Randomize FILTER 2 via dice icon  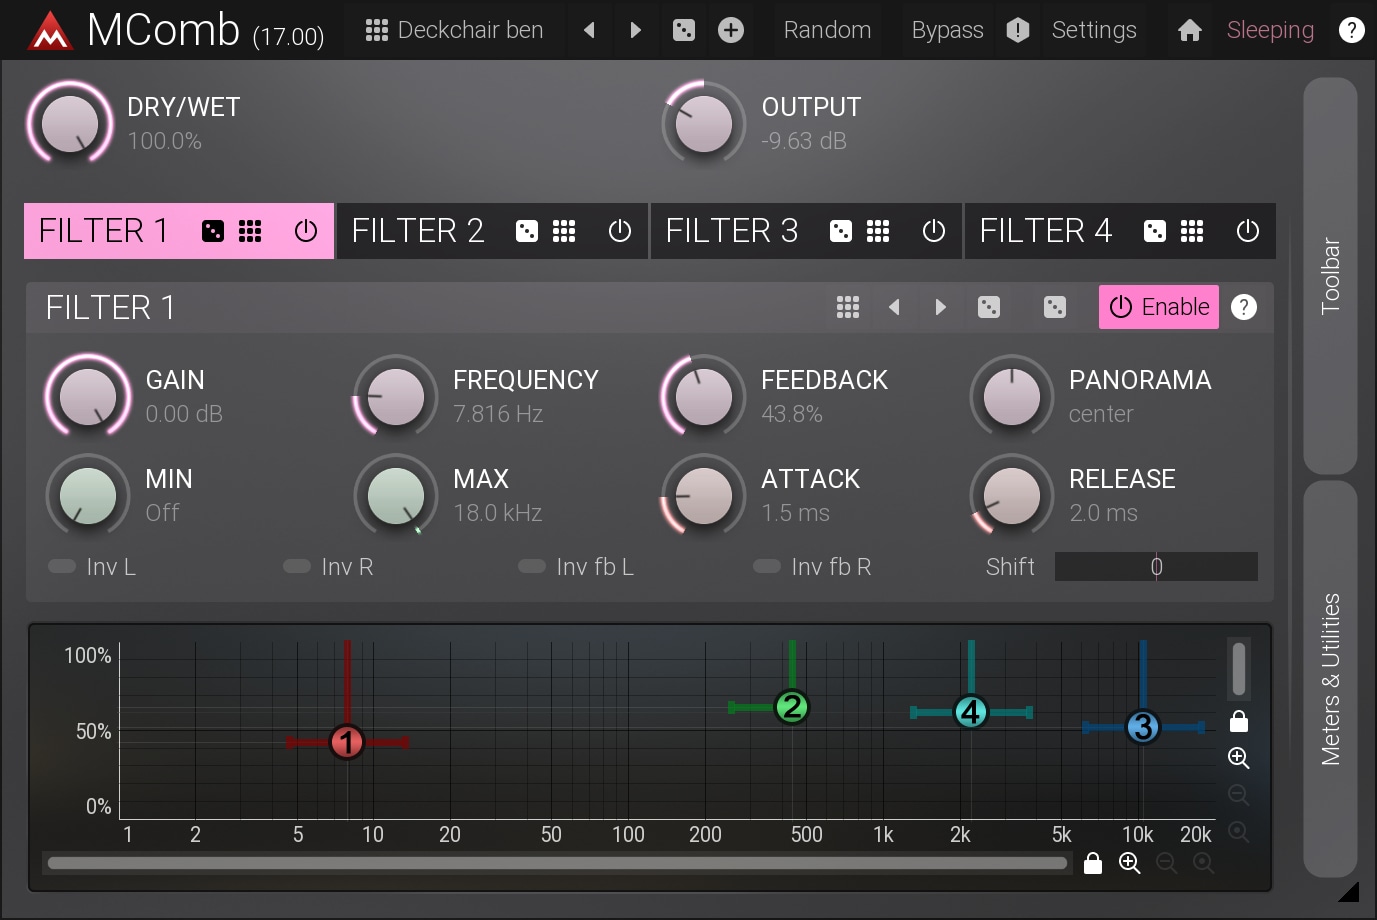(527, 231)
